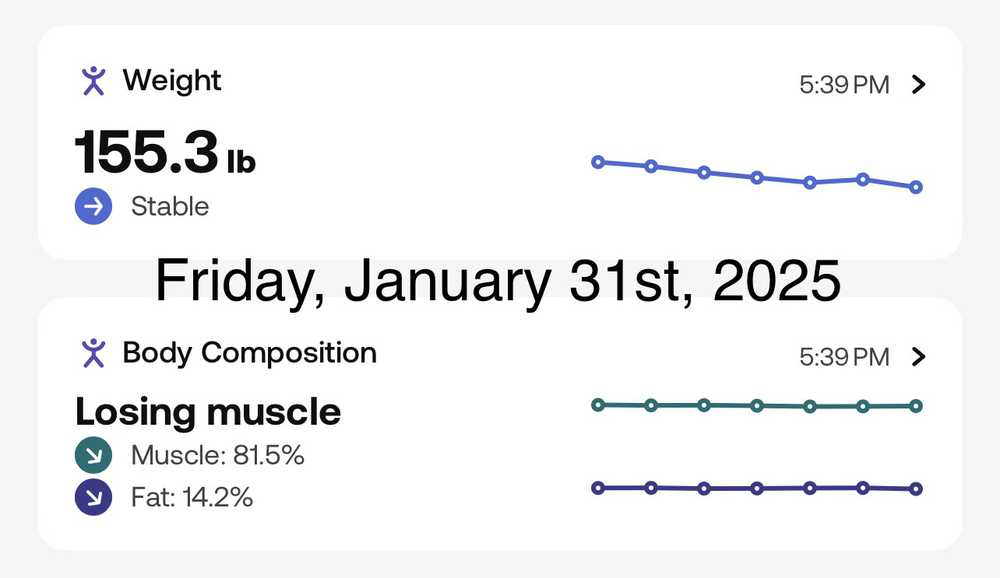Click first point on purple fat graph
The image size is (1000, 578).
(x=598, y=488)
